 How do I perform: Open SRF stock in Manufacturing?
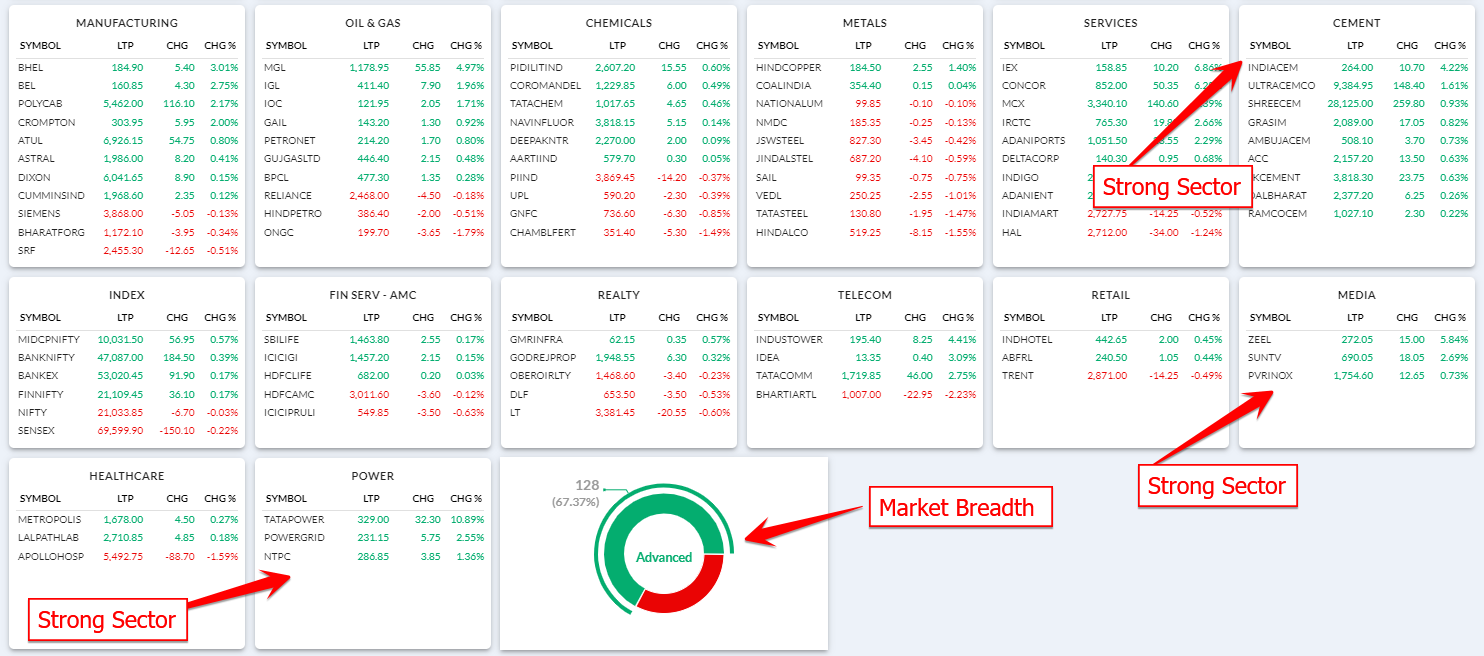[x=27, y=250]
